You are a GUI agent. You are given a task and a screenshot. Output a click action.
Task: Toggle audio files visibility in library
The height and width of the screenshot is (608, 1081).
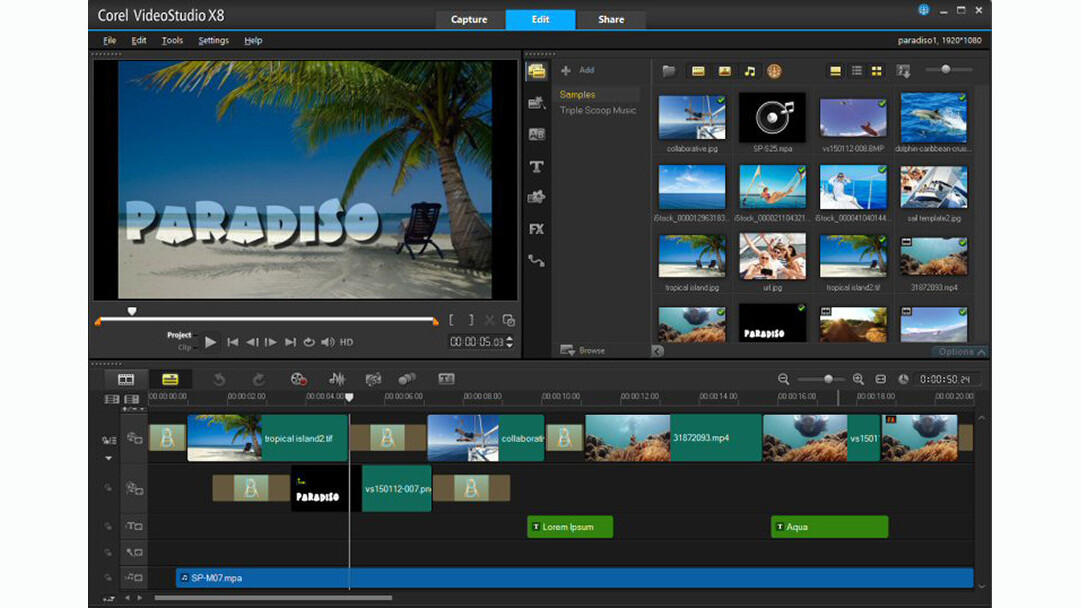point(749,71)
